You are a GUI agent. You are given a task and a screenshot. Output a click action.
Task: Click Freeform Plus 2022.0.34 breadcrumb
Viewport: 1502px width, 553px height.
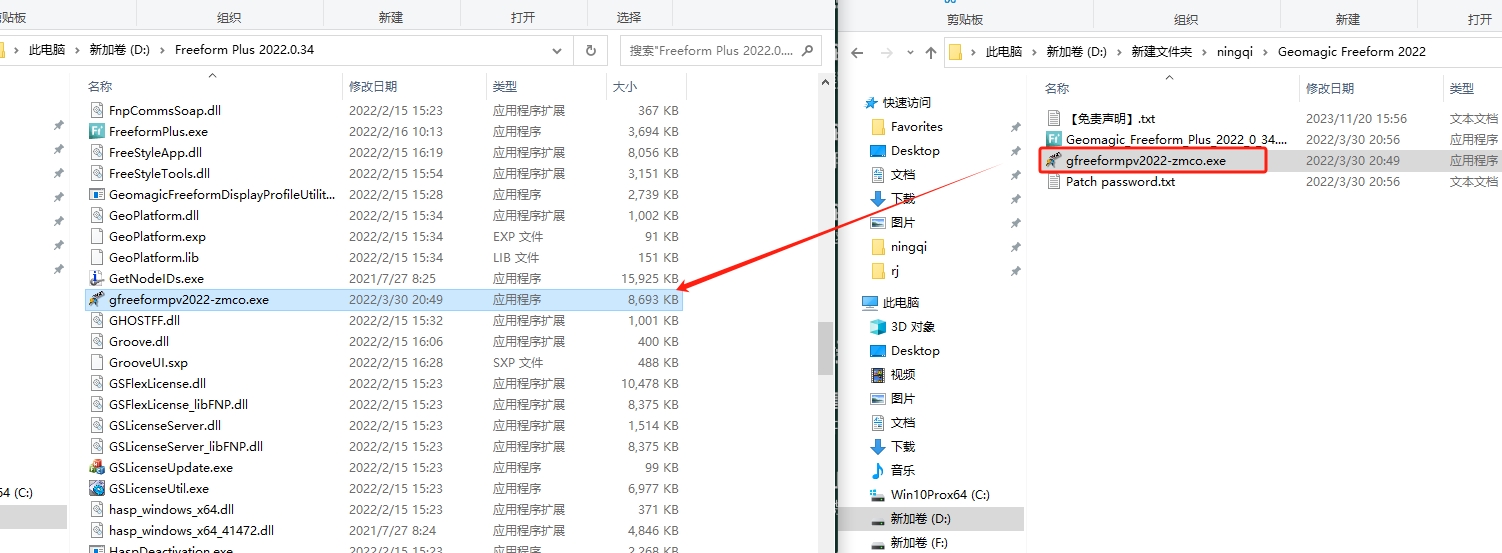tap(244, 50)
